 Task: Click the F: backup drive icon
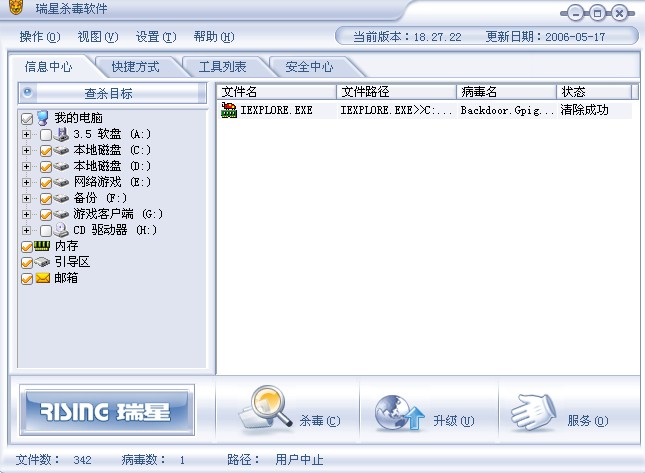61,198
